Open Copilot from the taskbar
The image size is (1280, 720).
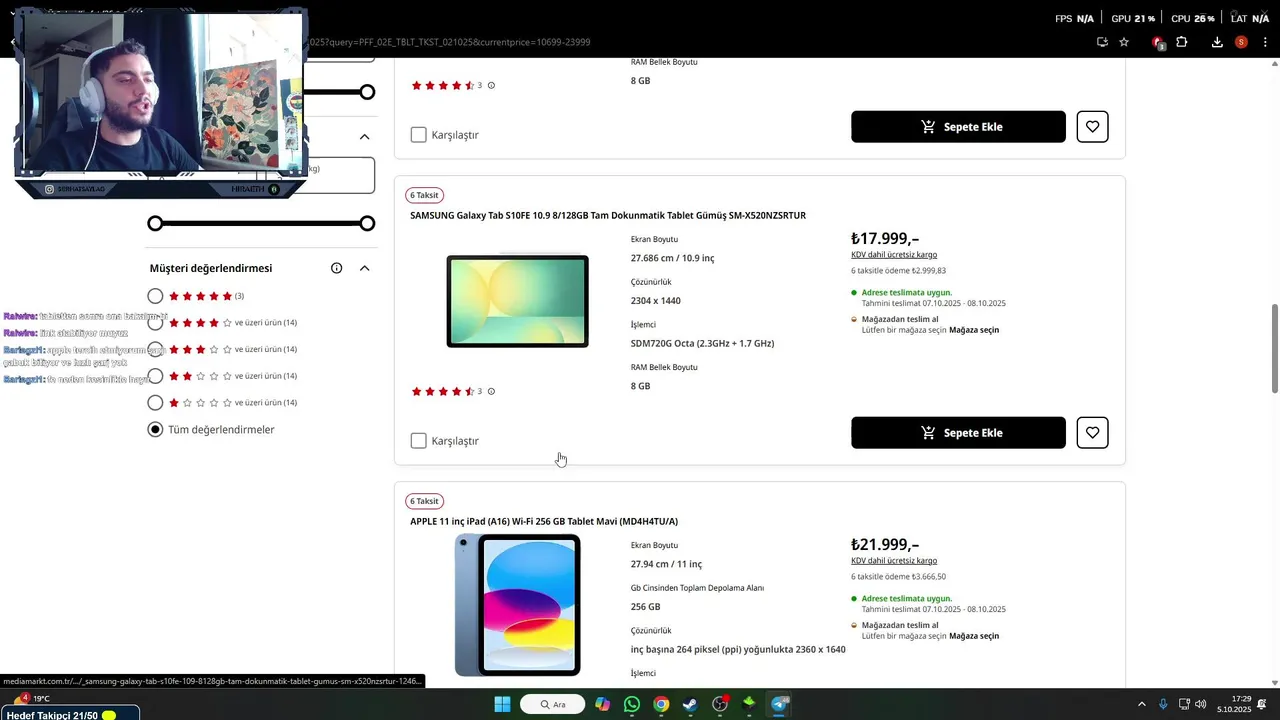602,704
